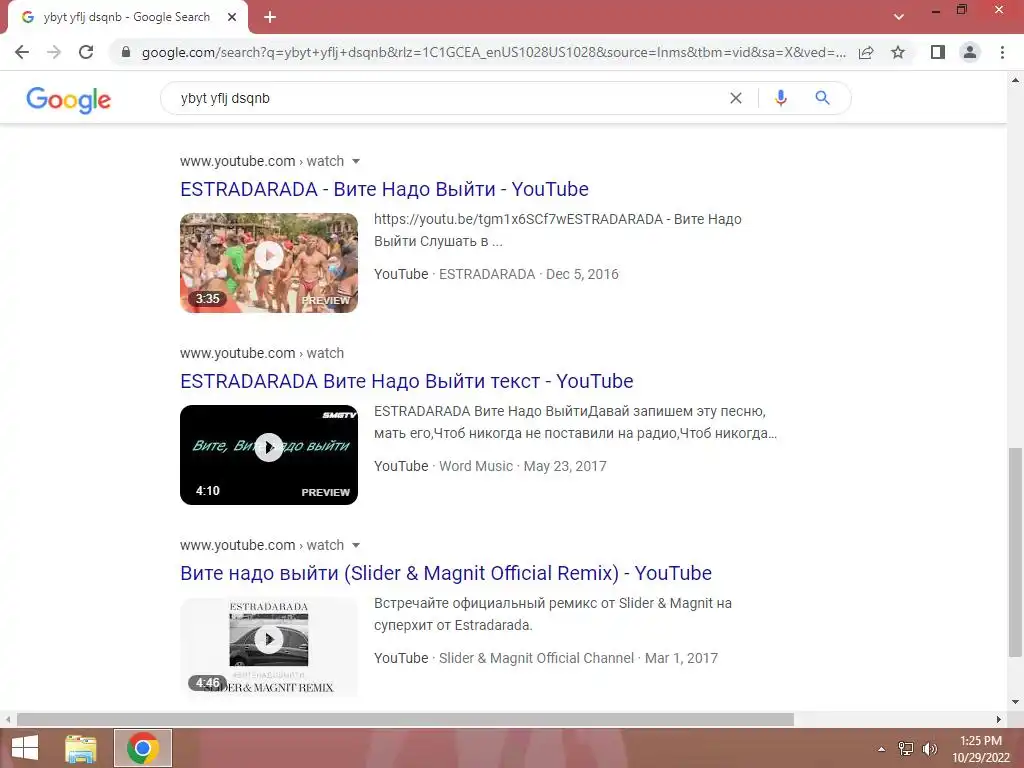View site info via the padlock icon
The image size is (1024, 768).
pos(126,52)
